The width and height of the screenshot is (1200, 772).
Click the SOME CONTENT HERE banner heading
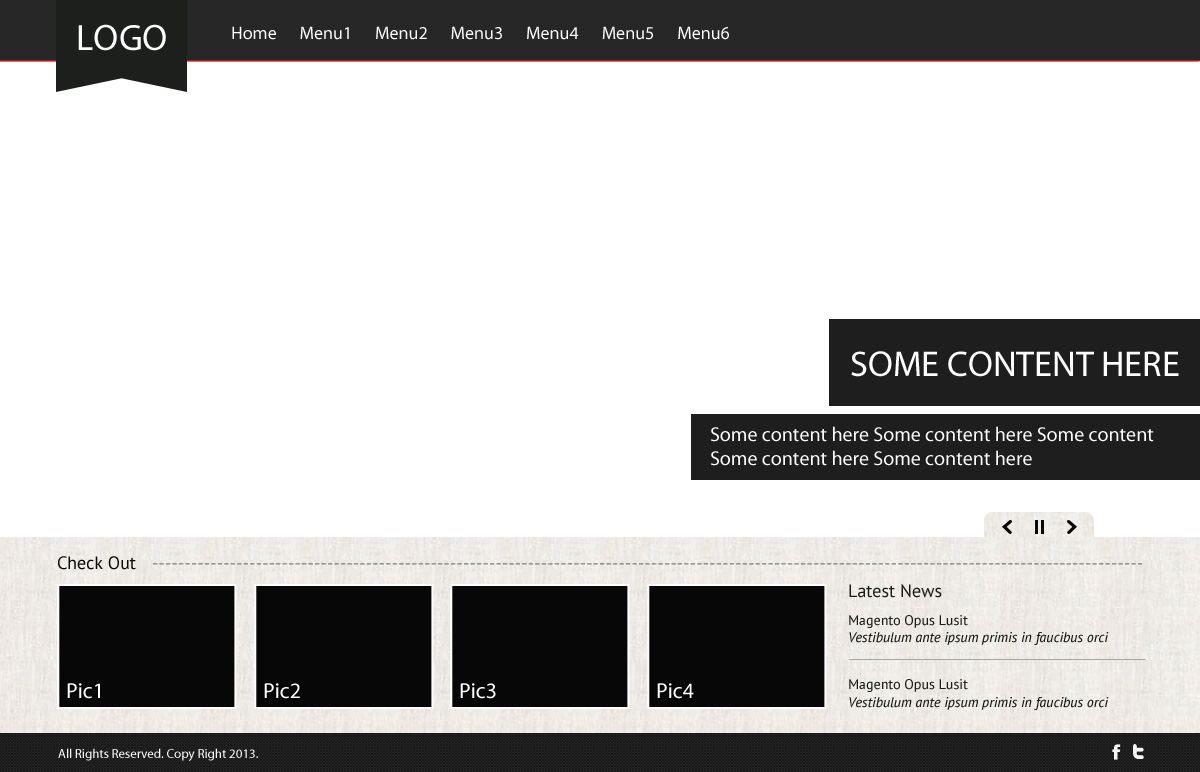[x=1014, y=364]
